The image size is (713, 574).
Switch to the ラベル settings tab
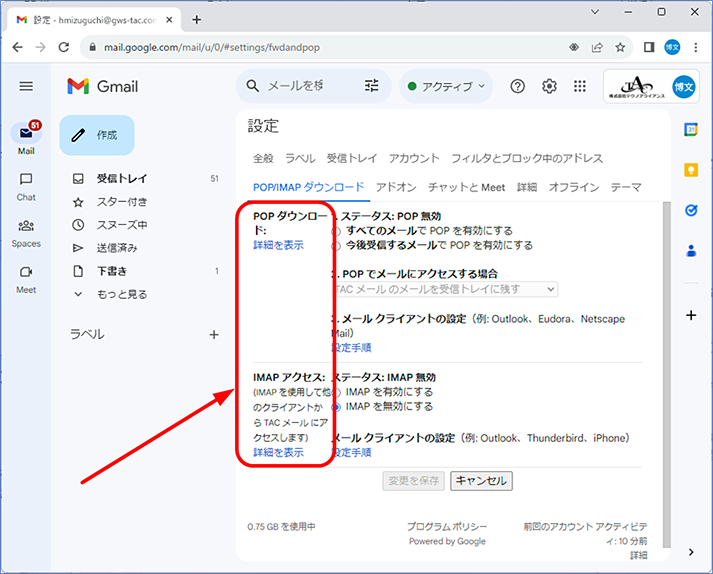pos(300,158)
